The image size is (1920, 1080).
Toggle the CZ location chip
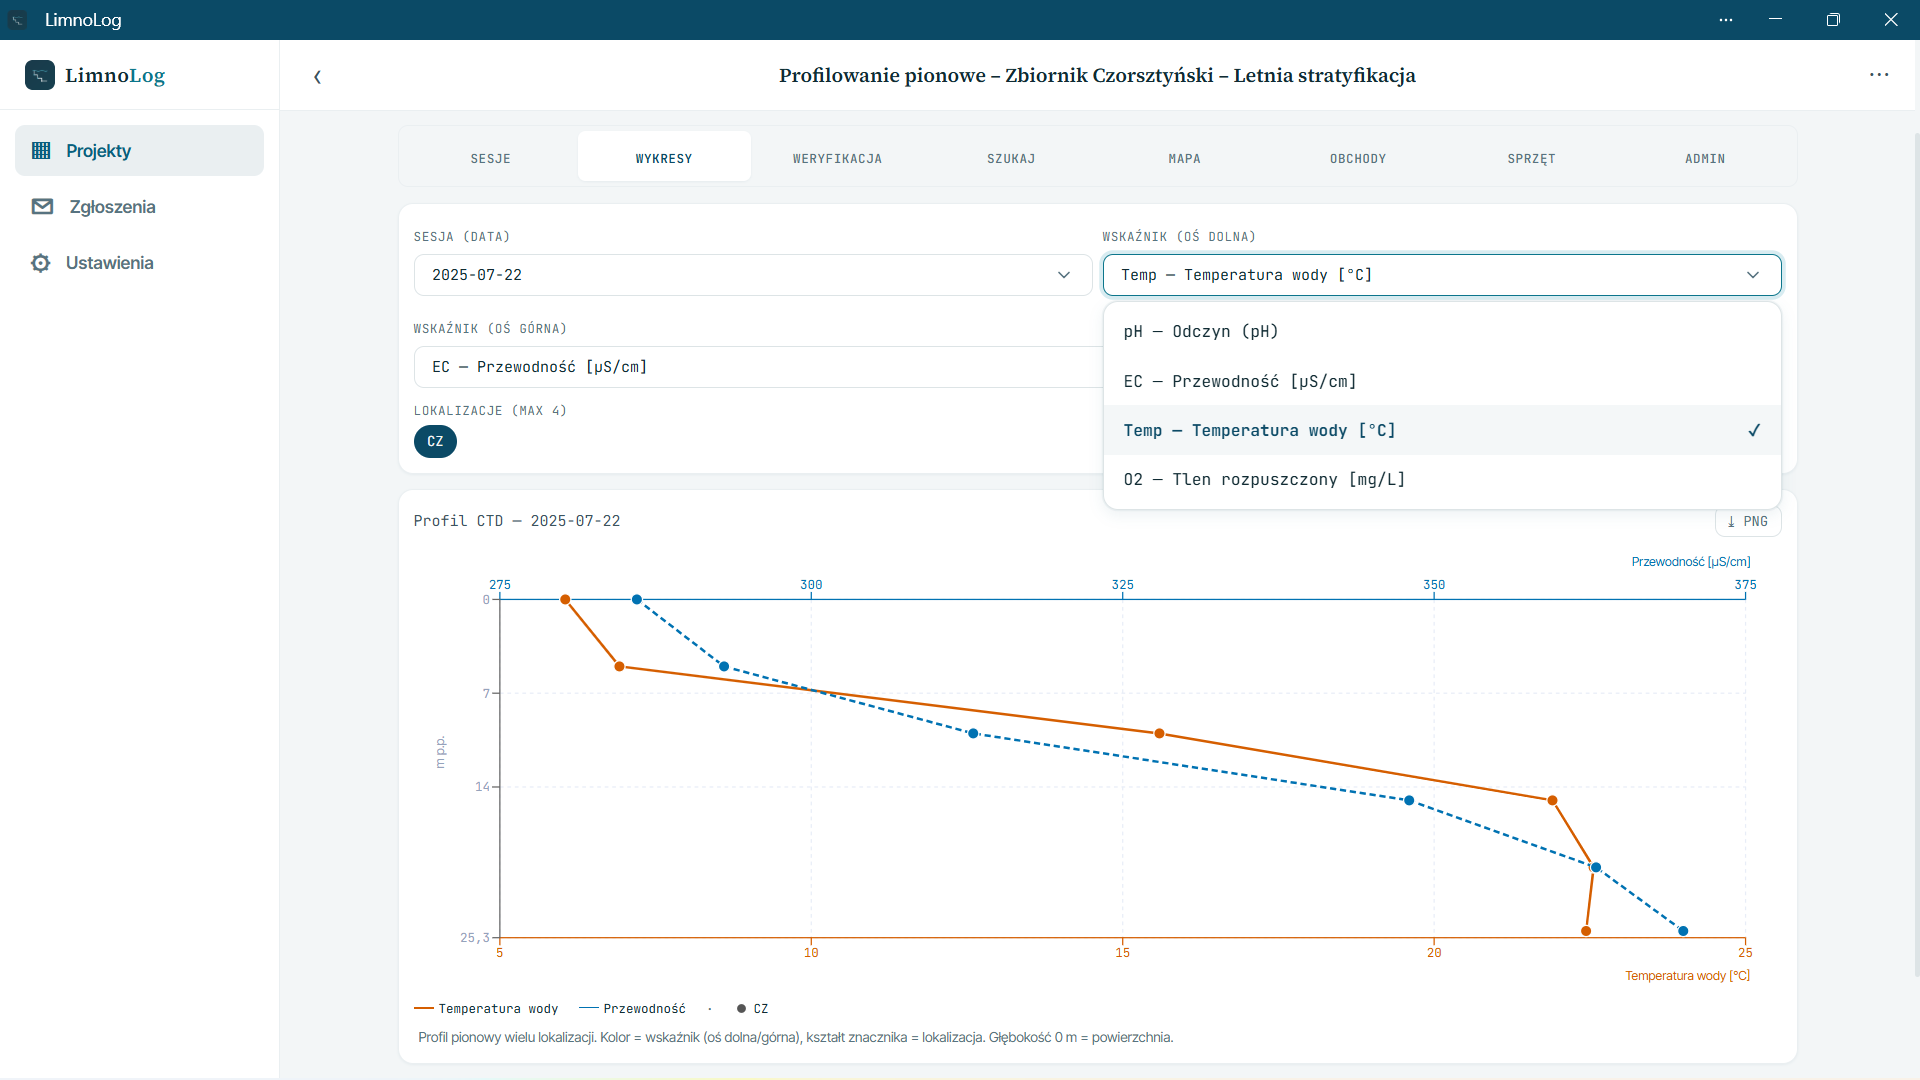pyautogui.click(x=435, y=441)
